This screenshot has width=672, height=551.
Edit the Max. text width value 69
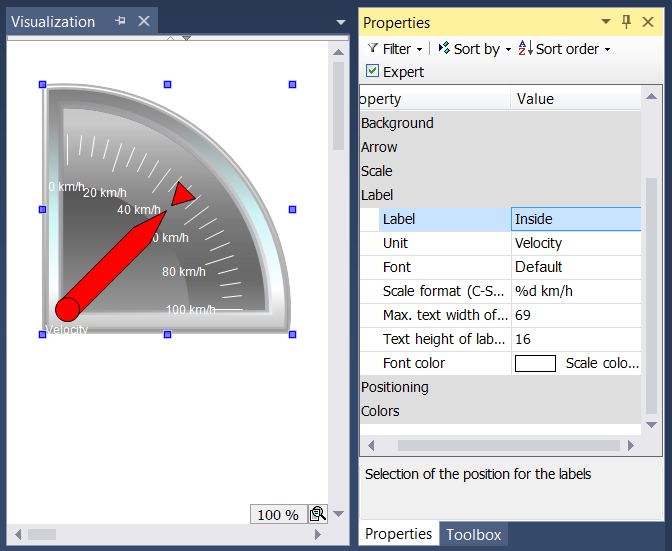(576, 315)
